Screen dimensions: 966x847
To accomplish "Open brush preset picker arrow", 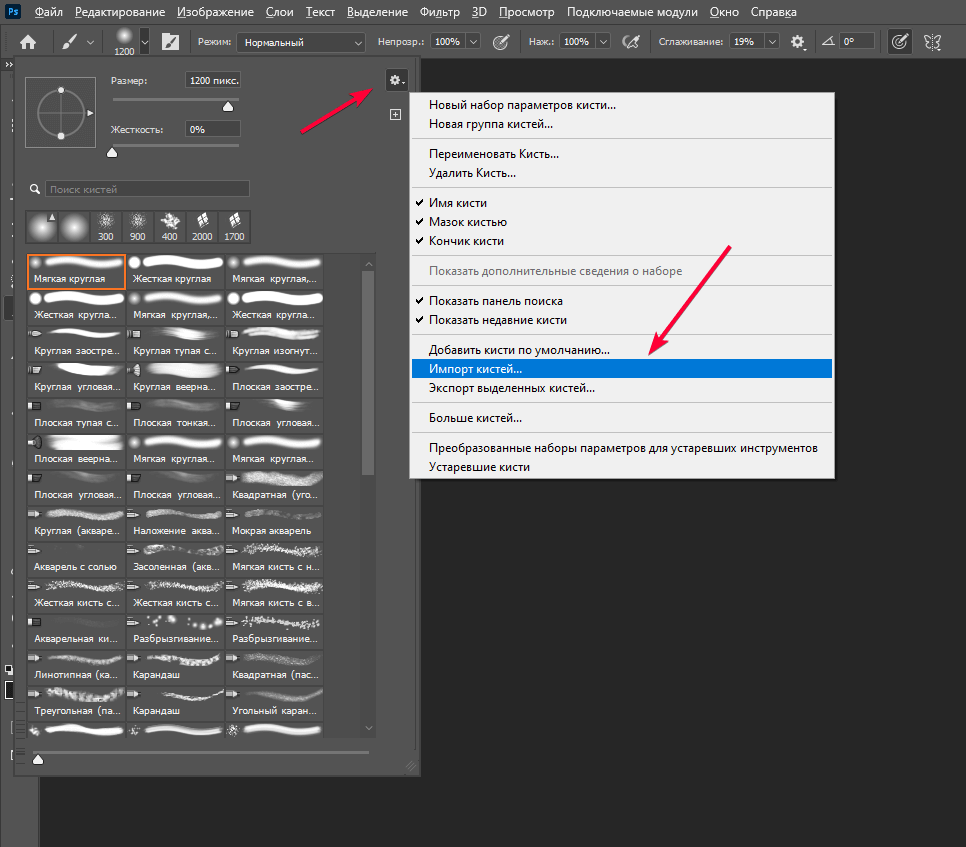I will (145, 43).
